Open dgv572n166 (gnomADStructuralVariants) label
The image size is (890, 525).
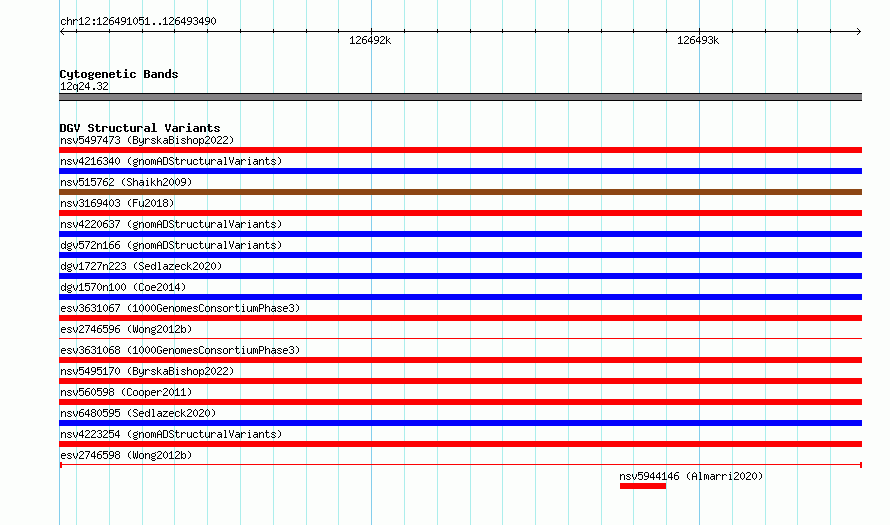tap(171, 245)
